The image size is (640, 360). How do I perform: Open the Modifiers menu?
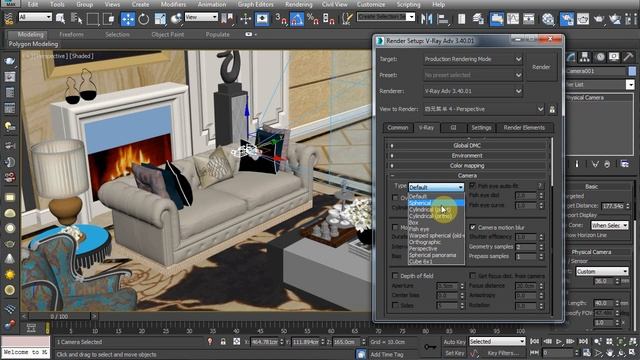(173, 4)
